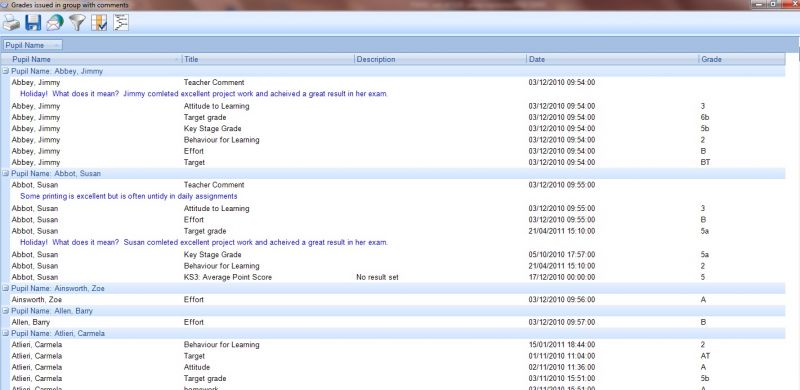Screen dimensions: 800x390
Task: Select group row 'Pupil Name: Atlieri, Carmela'
Action: (393, 333)
